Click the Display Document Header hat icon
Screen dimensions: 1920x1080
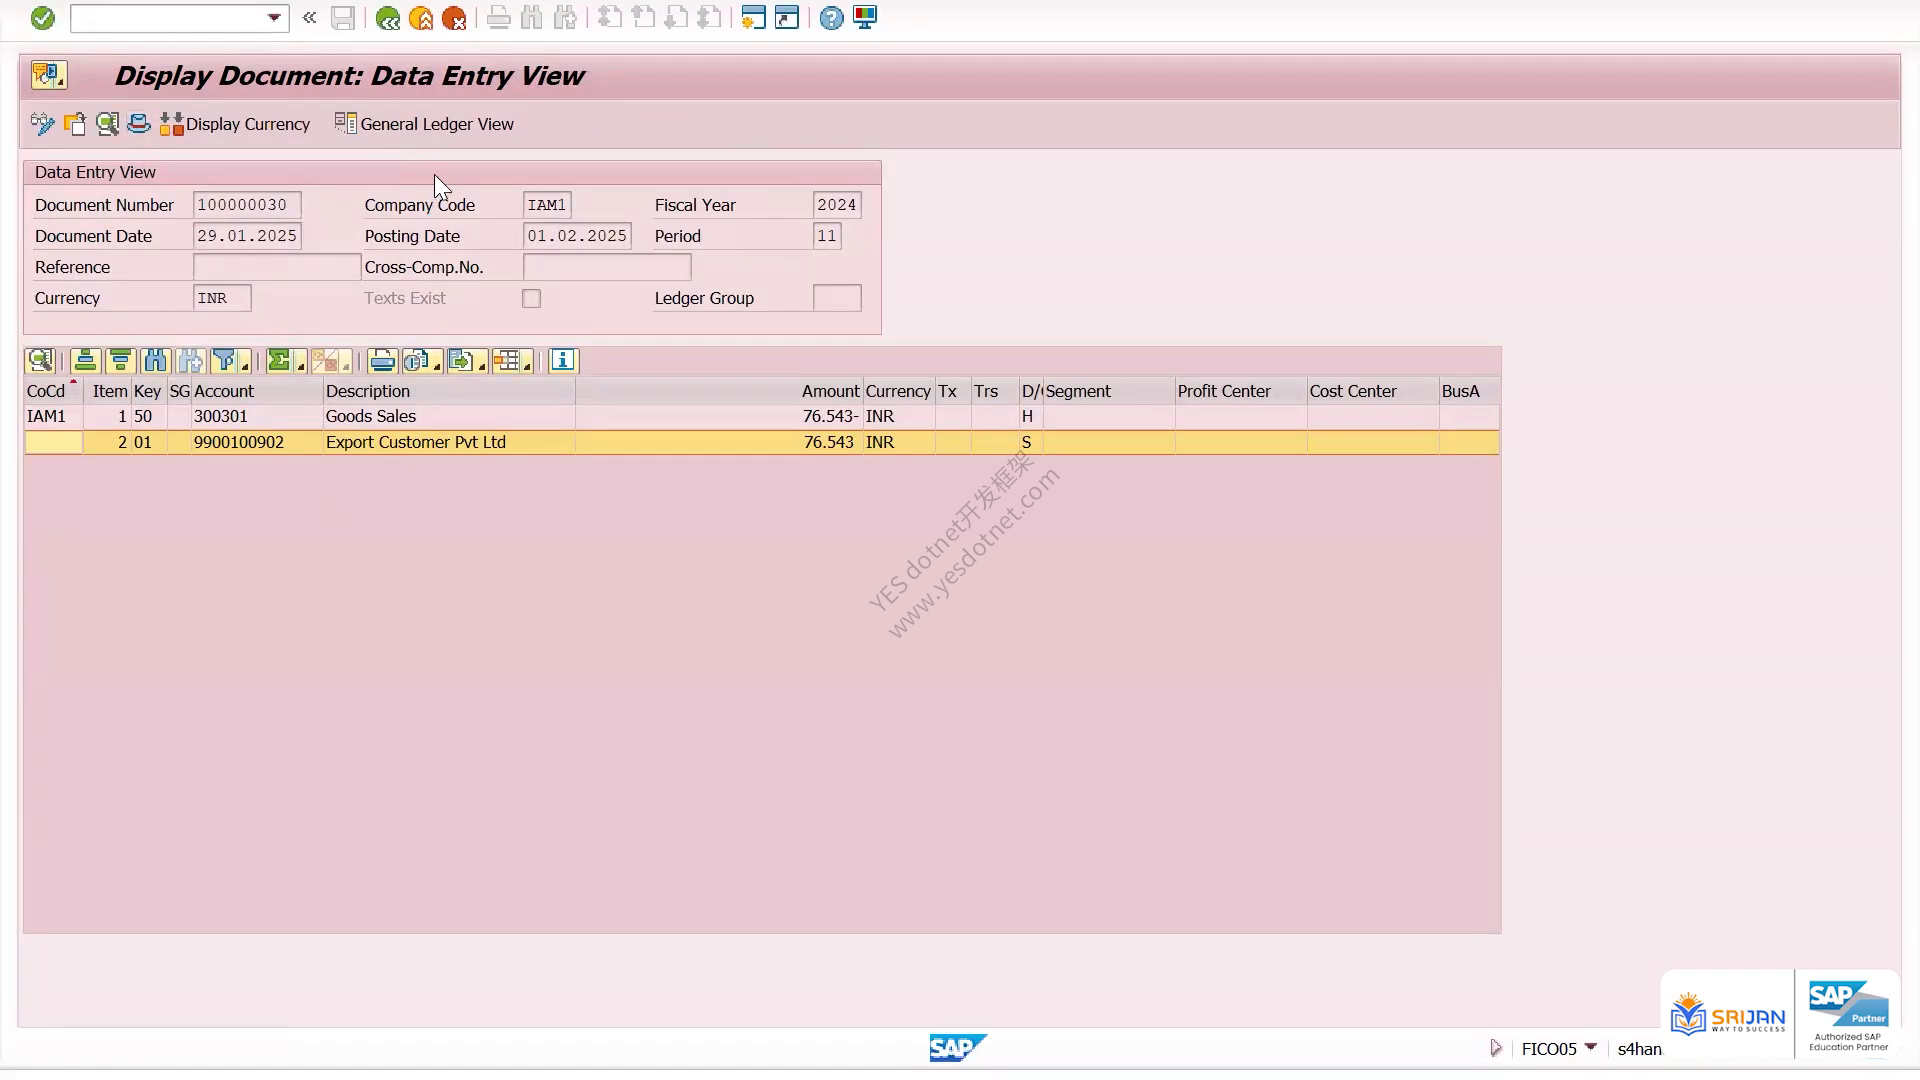pos(139,124)
